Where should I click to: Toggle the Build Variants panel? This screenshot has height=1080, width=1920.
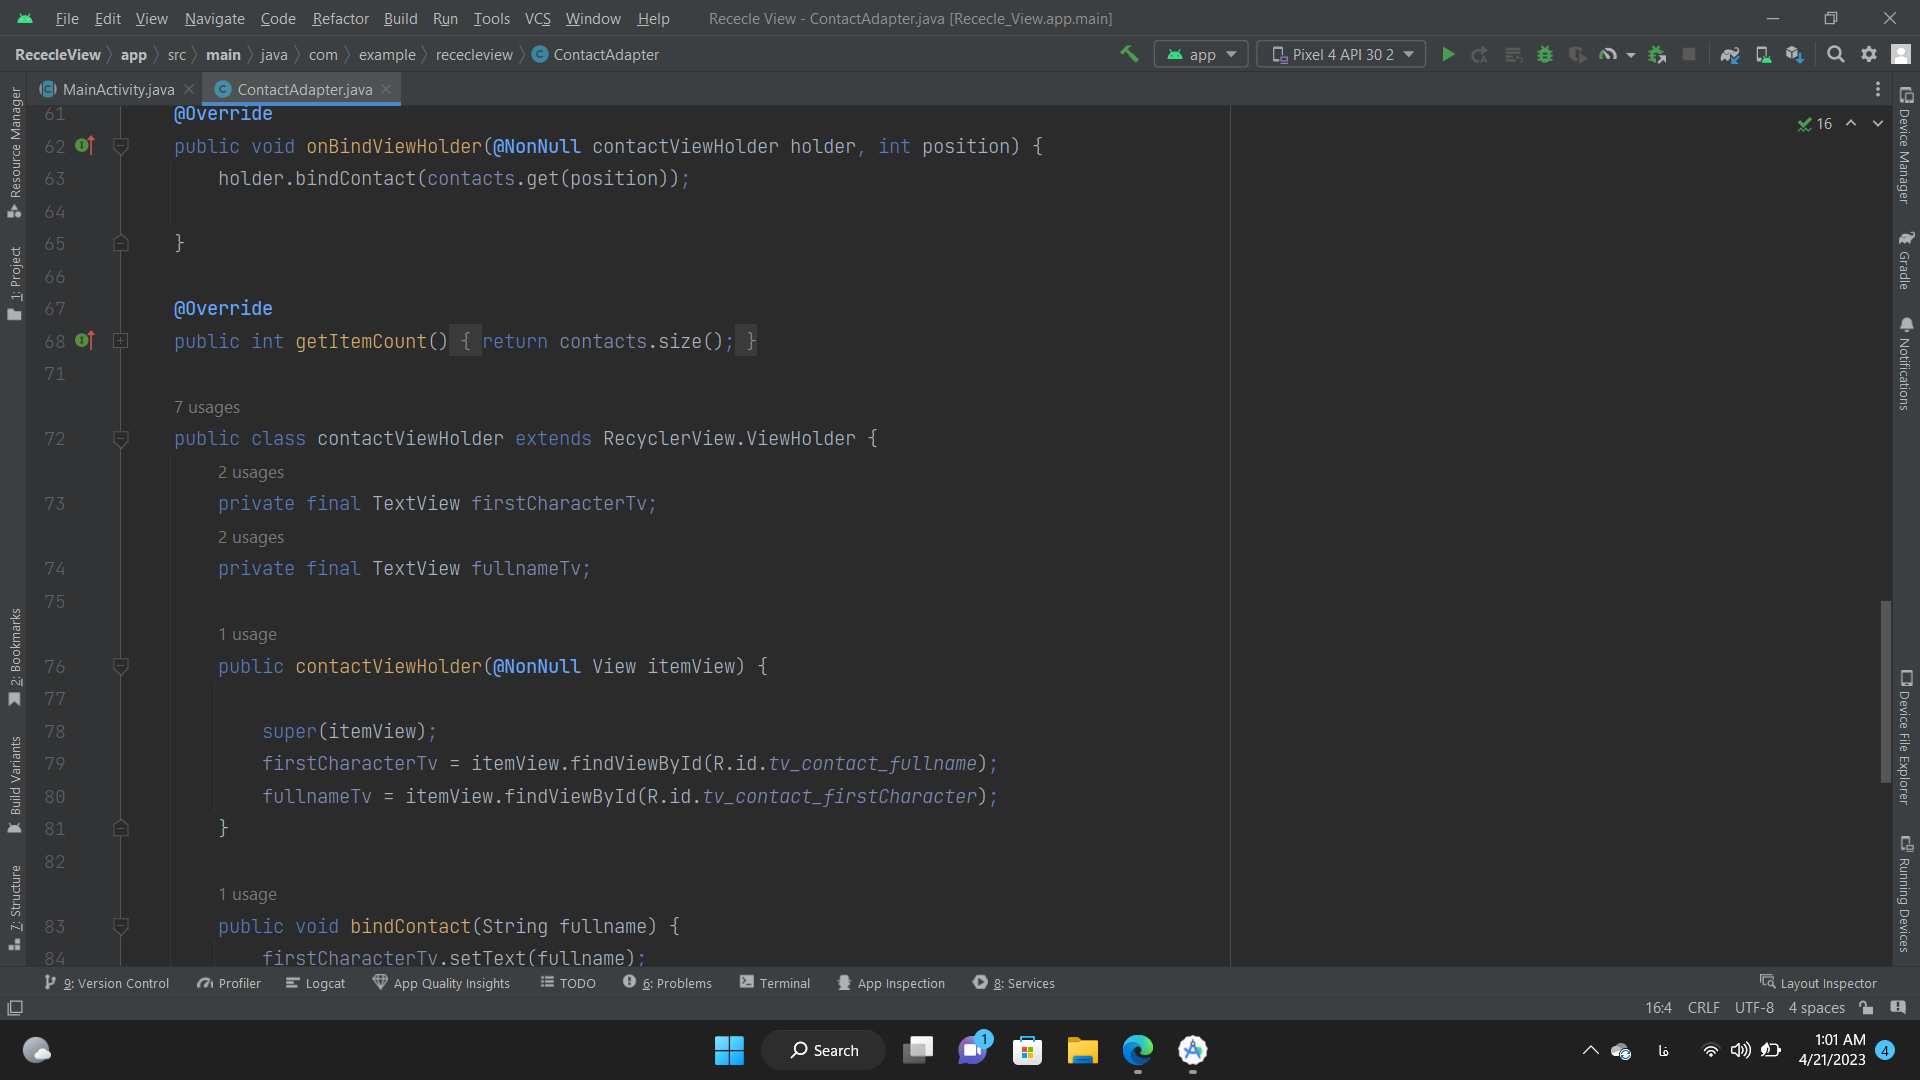[x=14, y=785]
